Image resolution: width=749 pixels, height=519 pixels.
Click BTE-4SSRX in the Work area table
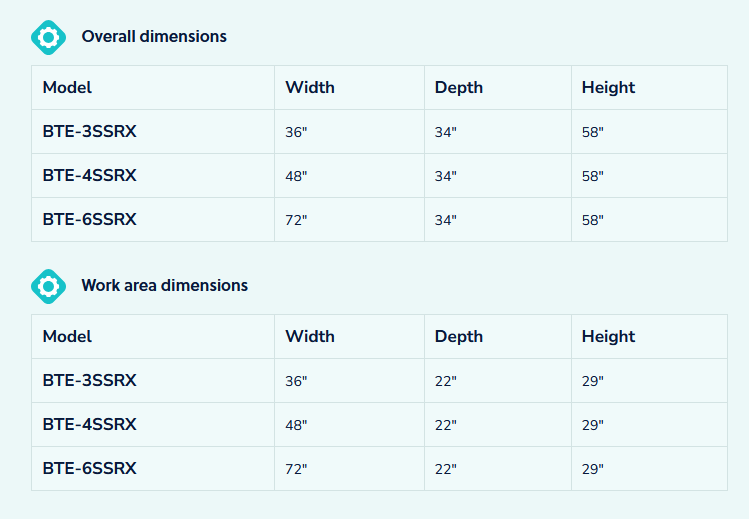pos(89,425)
